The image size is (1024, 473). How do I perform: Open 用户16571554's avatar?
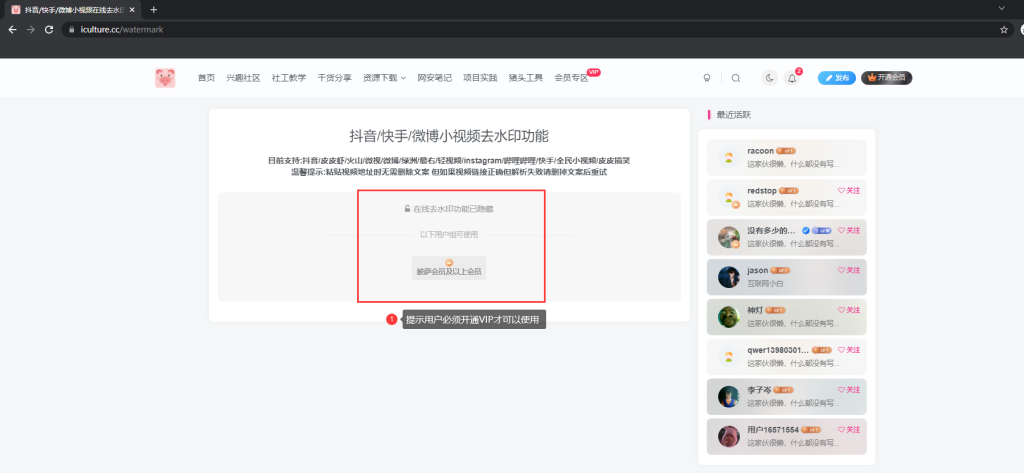click(x=729, y=436)
